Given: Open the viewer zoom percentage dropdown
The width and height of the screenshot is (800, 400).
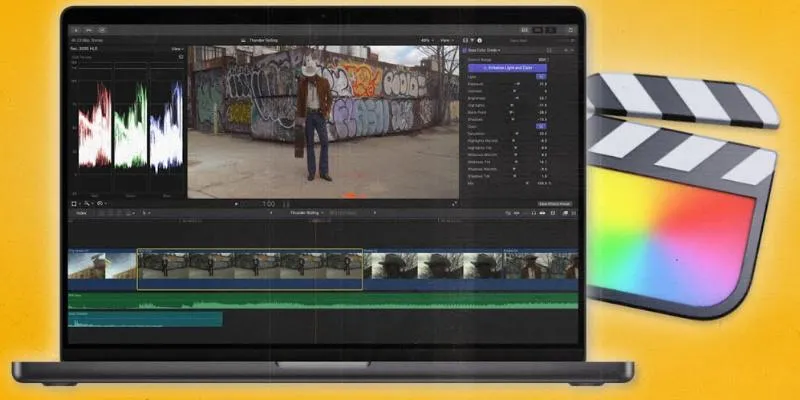Looking at the screenshot, I should 427,40.
